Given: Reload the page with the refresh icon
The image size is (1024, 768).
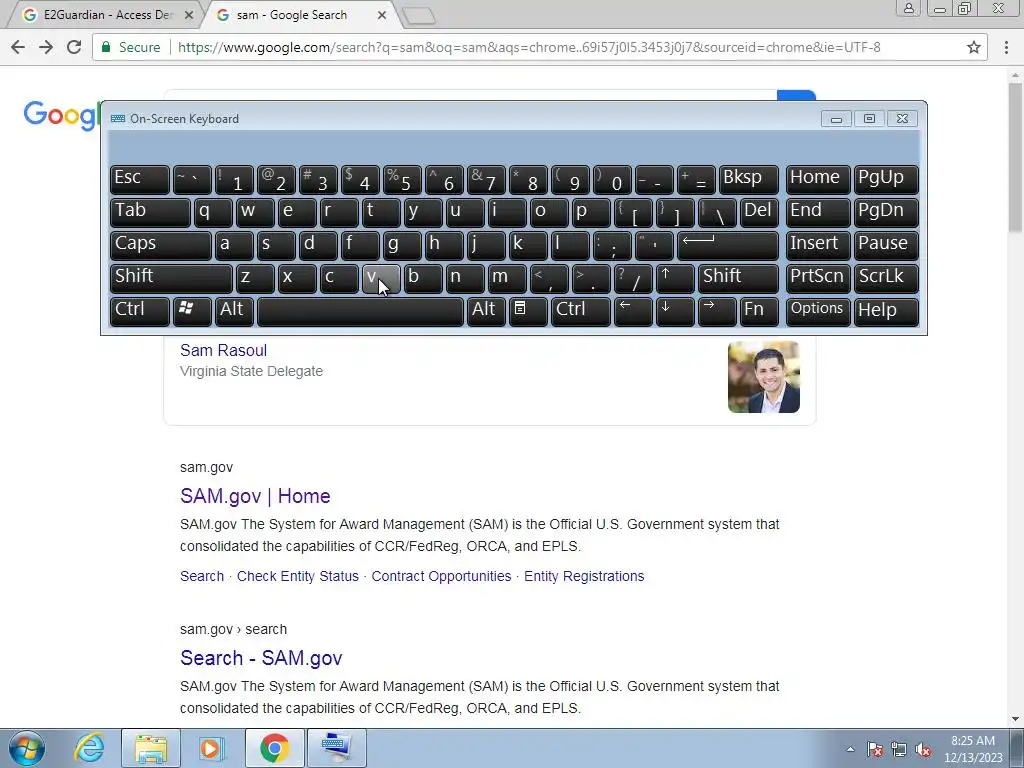Looking at the screenshot, I should [74, 47].
